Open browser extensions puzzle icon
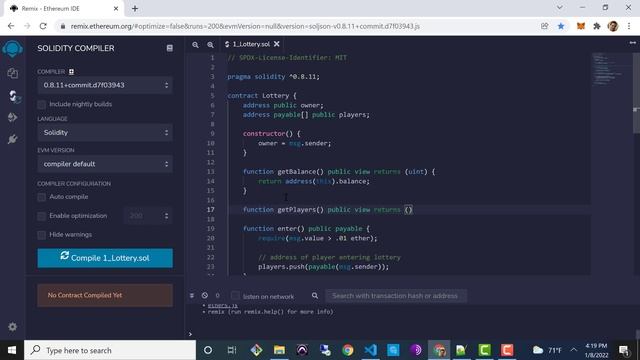 click(597, 26)
